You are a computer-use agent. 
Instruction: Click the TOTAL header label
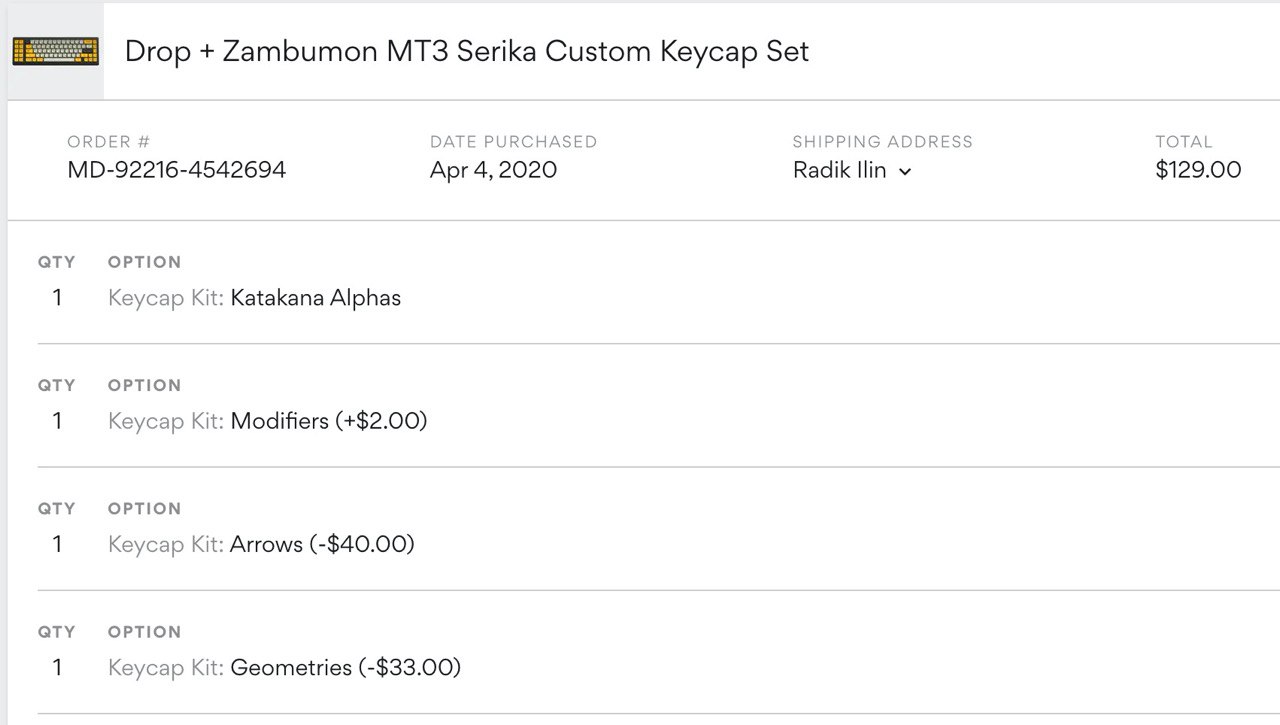1184,142
